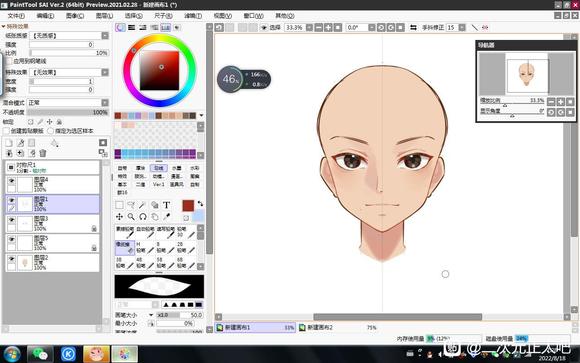Screen dimensions: 580x363
Task: Select the Text tool icon
Action: [x=166, y=205]
